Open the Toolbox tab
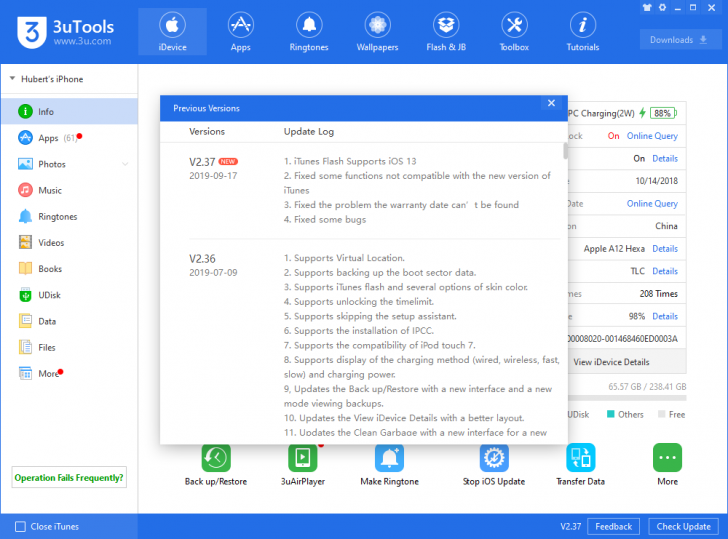Screen dimensions: 728x539 [x=514, y=32]
